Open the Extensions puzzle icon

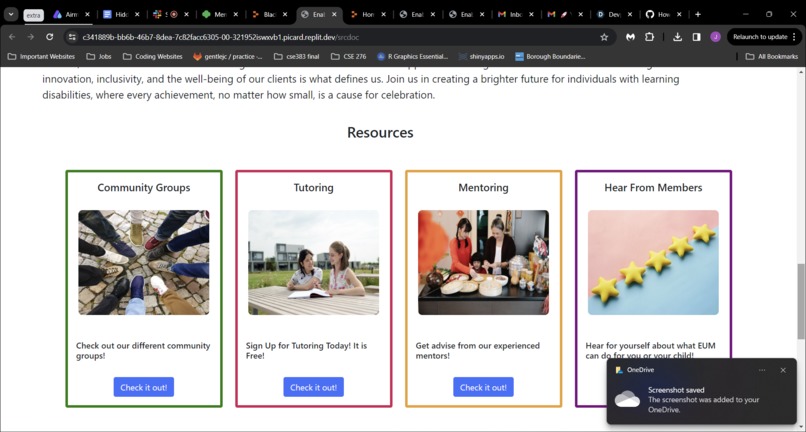click(650, 37)
